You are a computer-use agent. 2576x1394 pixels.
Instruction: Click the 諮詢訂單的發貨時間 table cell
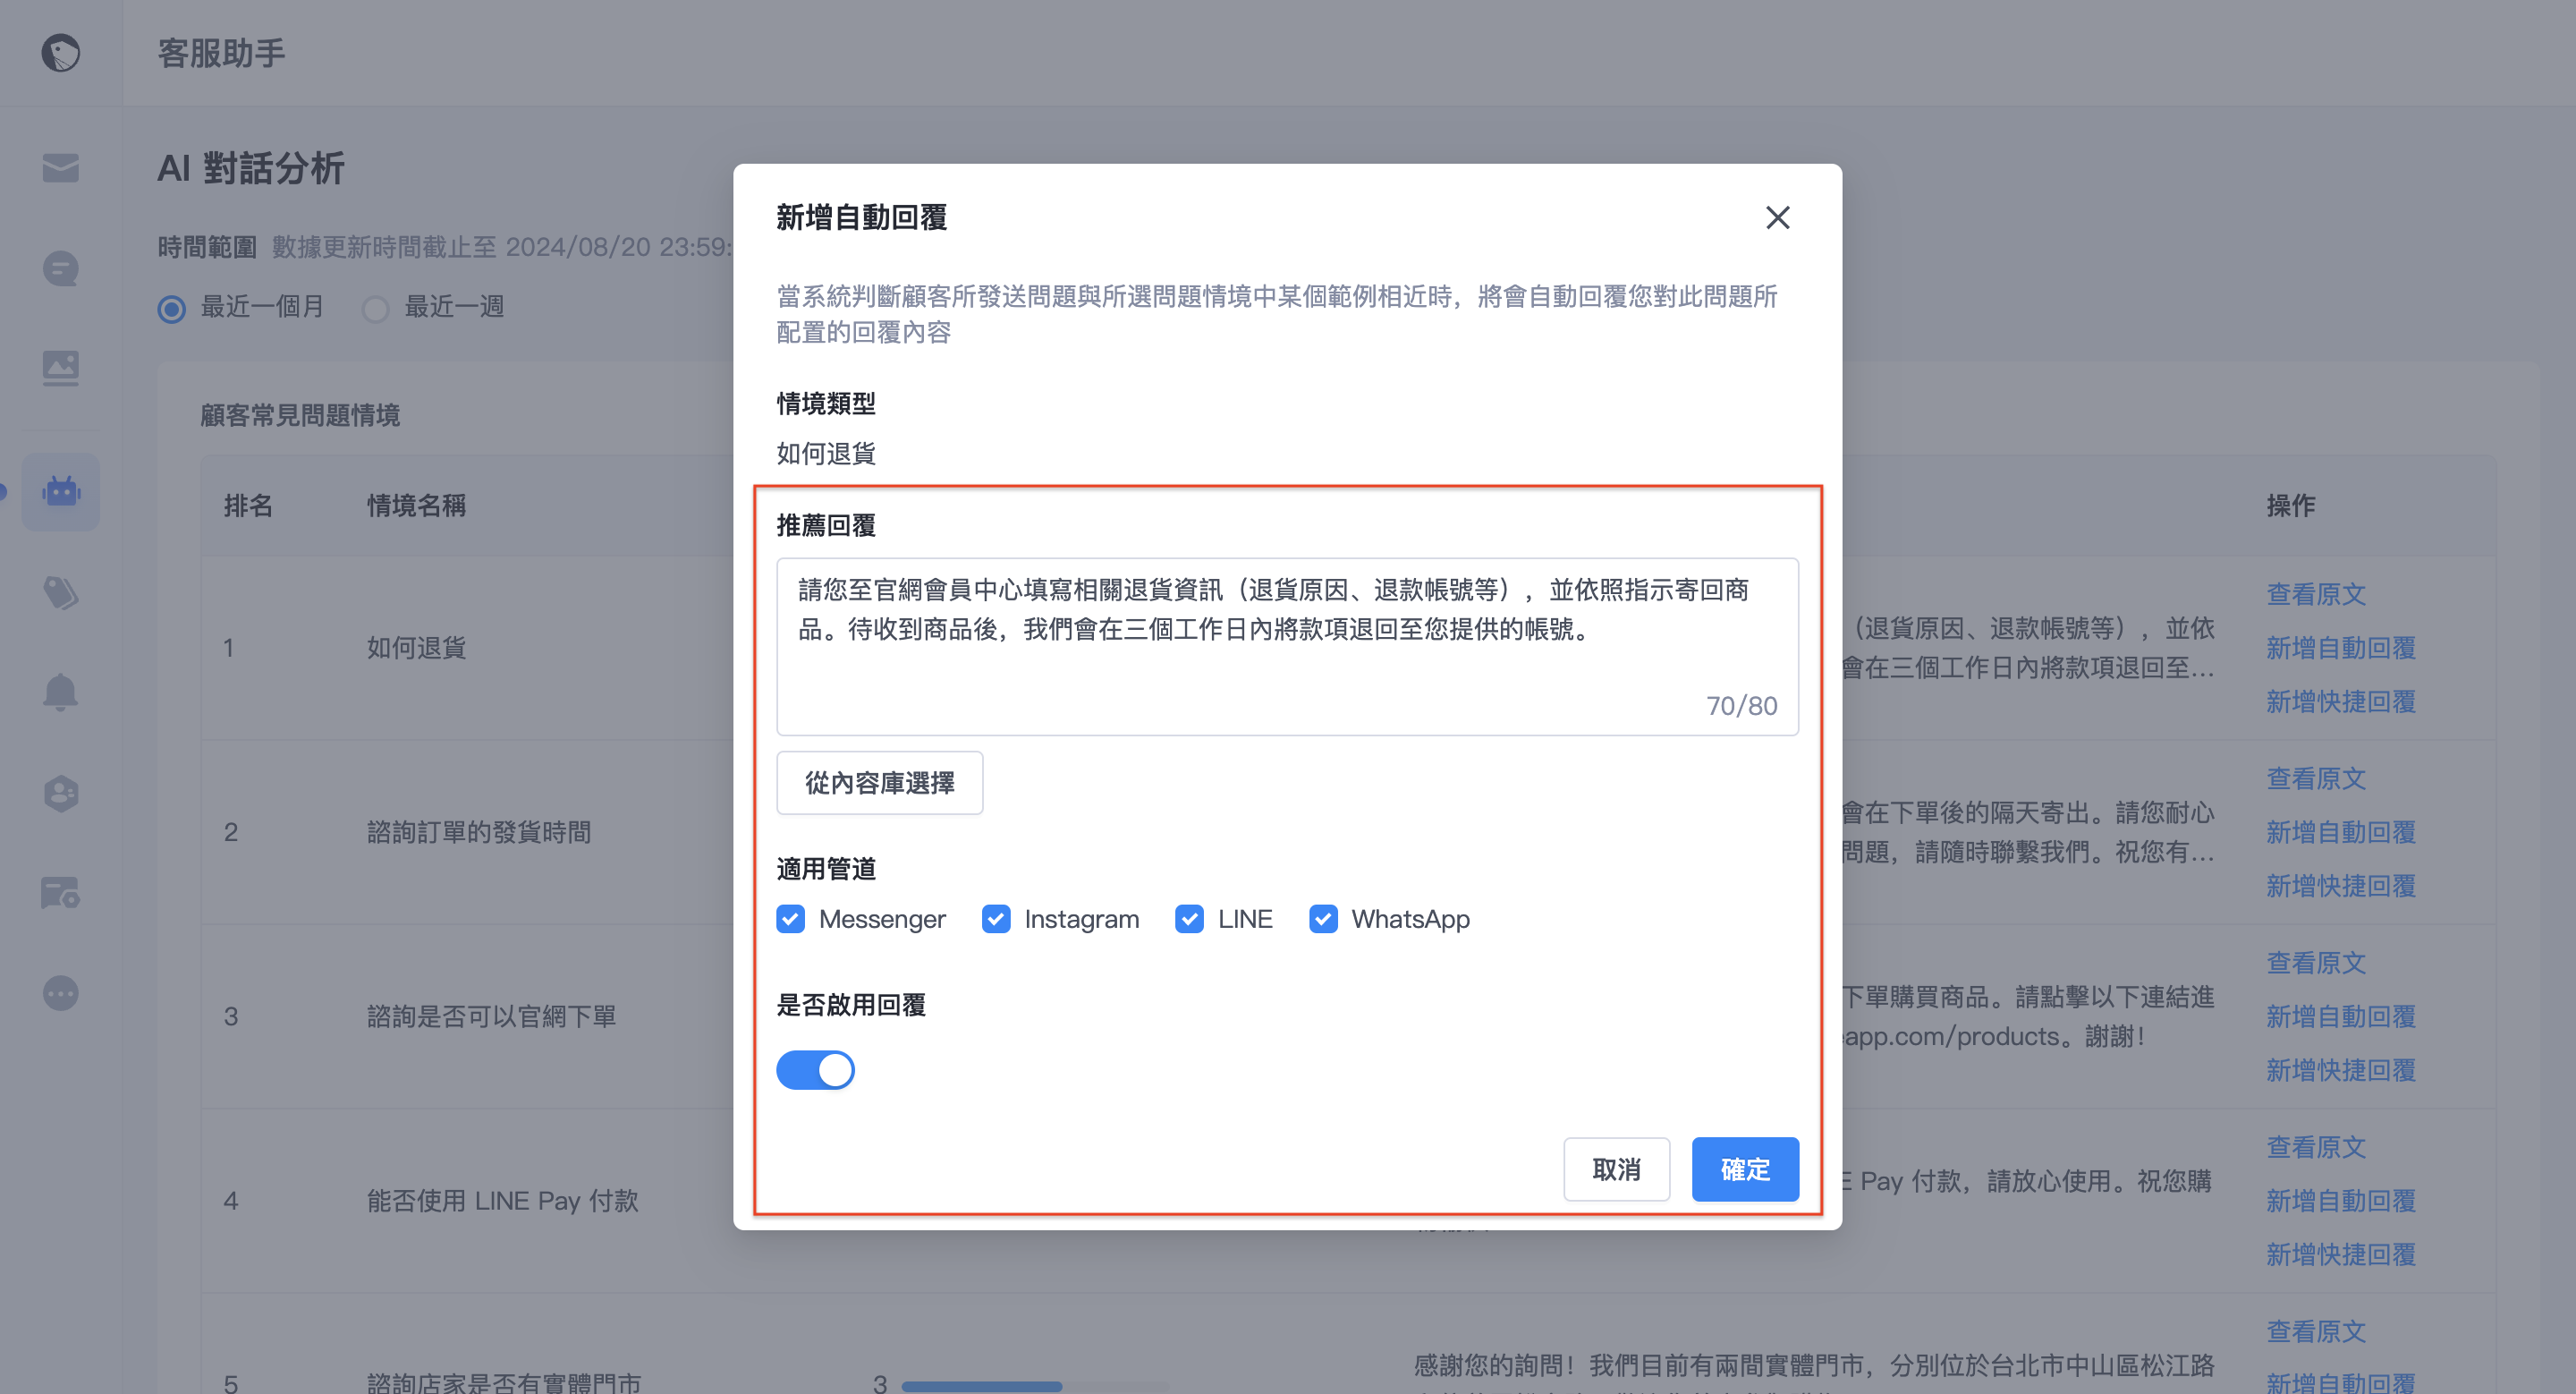(478, 832)
